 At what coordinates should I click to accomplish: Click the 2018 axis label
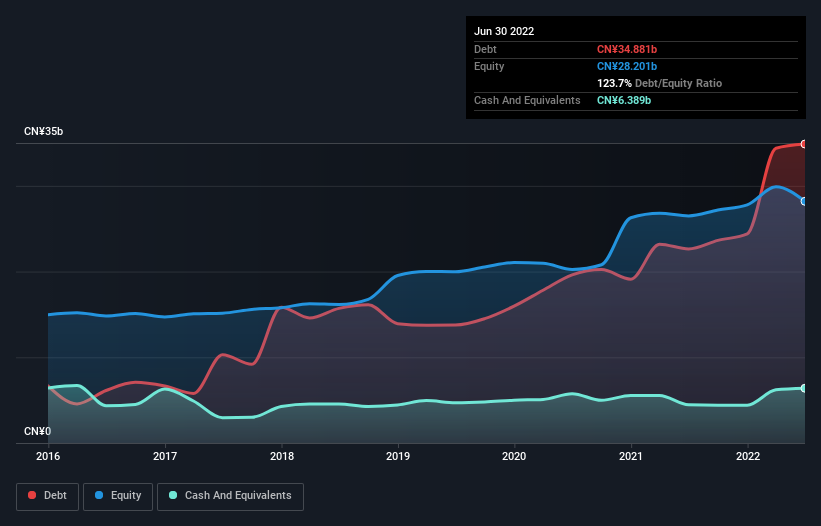point(282,456)
